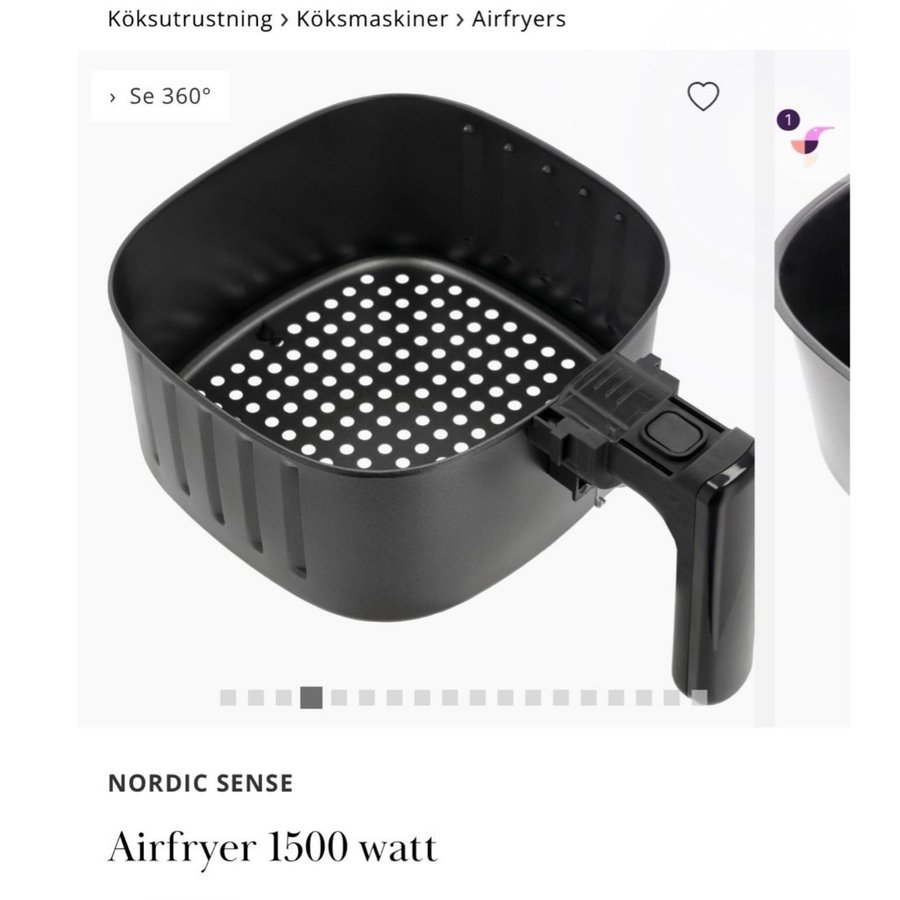This screenshot has height=900, width=900.
Task: Select the sixth image carousel dot
Action: coord(367,698)
